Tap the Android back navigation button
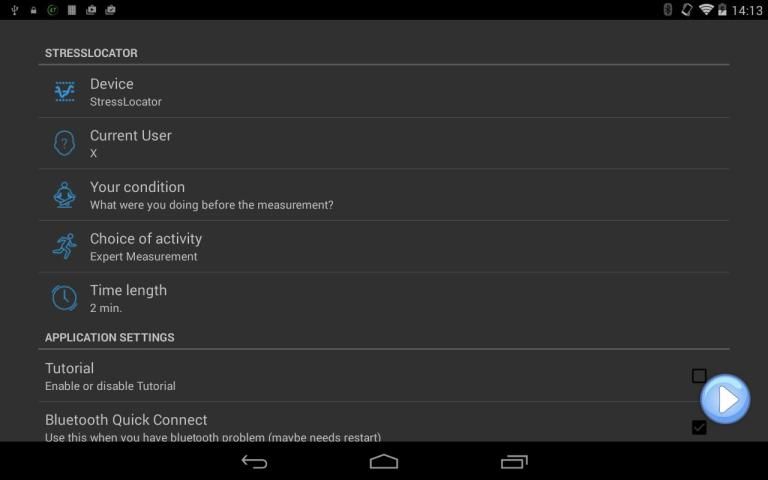 click(x=254, y=461)
